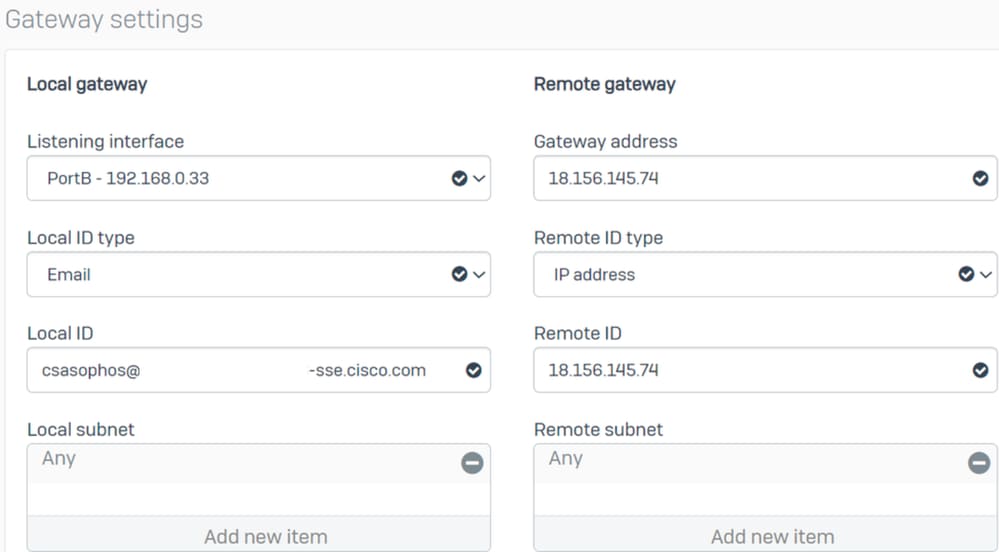Add new item to Remote subnet

tap(765, 536)
